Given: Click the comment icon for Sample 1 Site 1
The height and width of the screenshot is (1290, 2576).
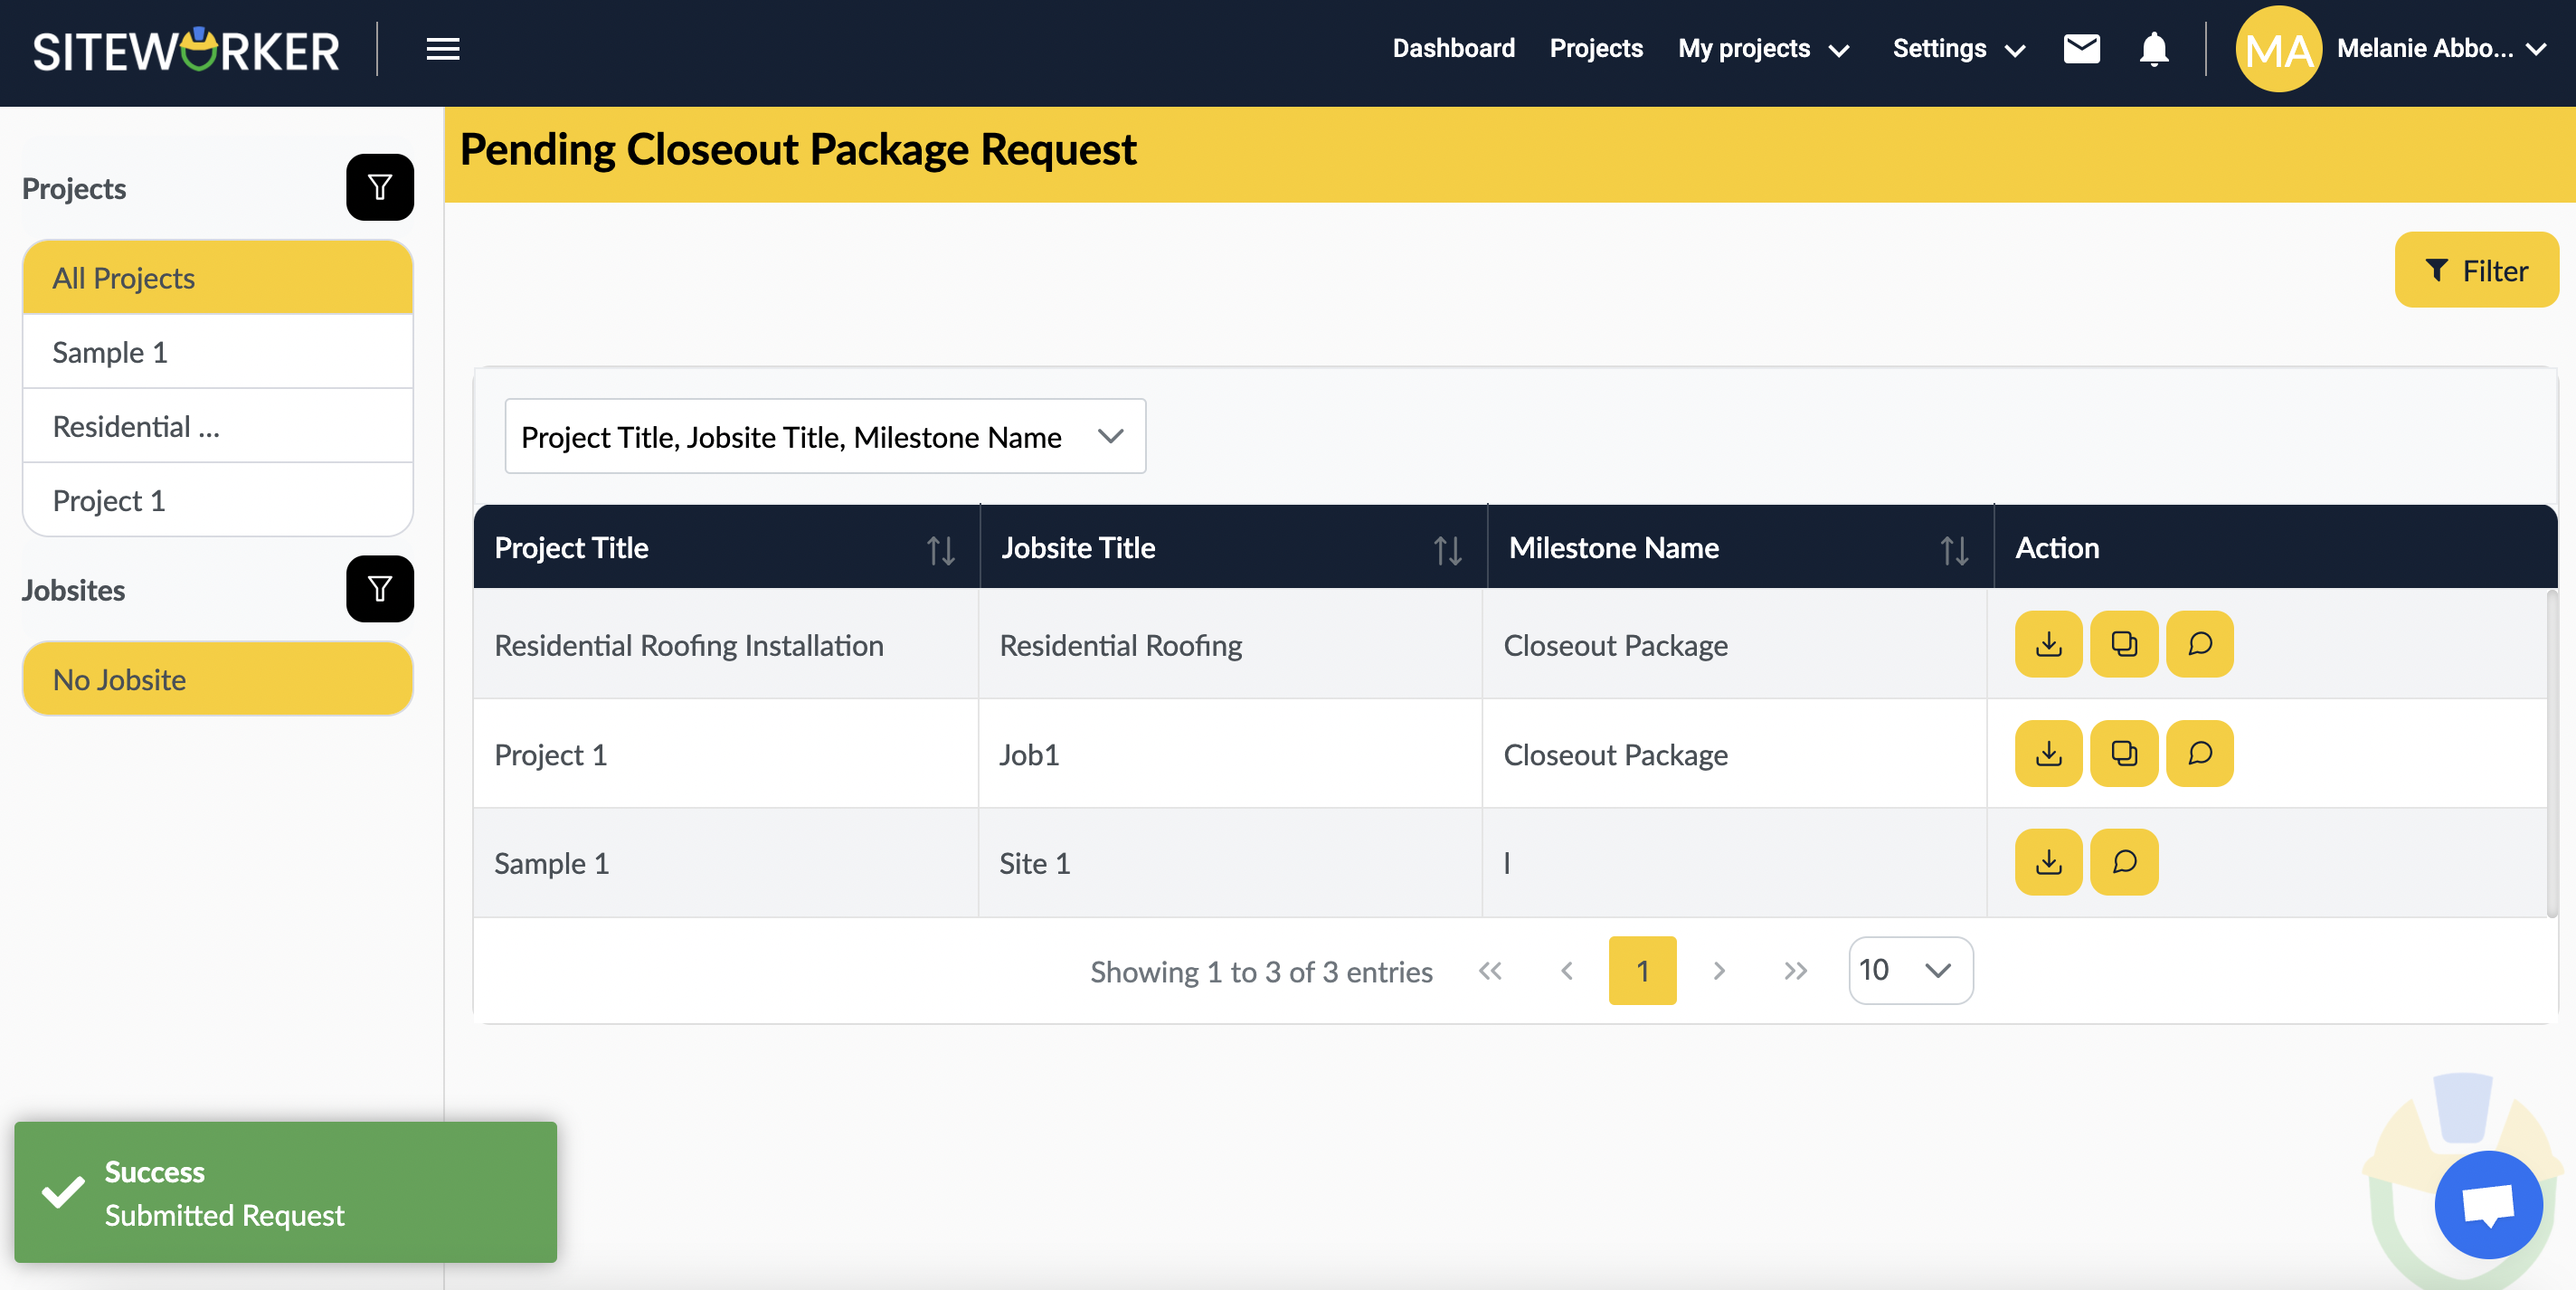Looking at the screenshot, I should 2124,860.
